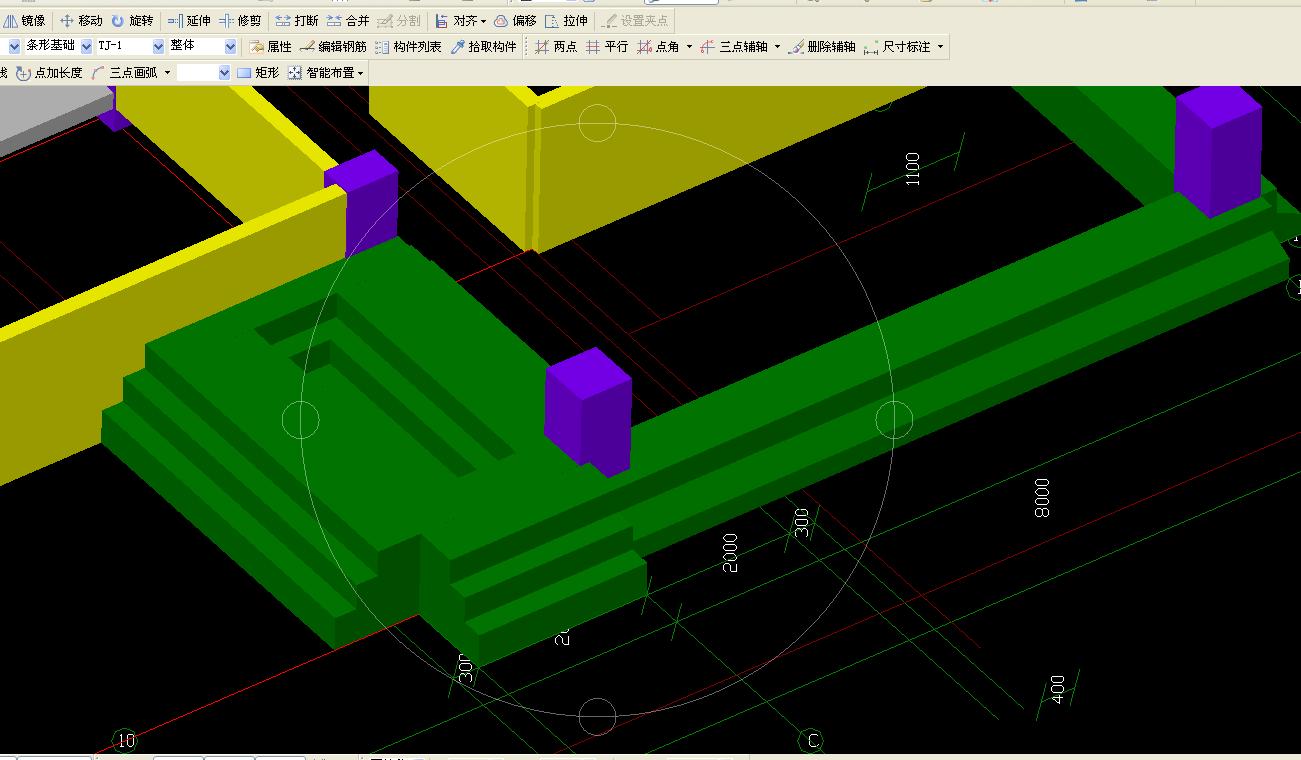Image resolution: width=1301 pixels, height=760 pixels.
Task: Pick the 修剪 trim tool
Action: 240,20
